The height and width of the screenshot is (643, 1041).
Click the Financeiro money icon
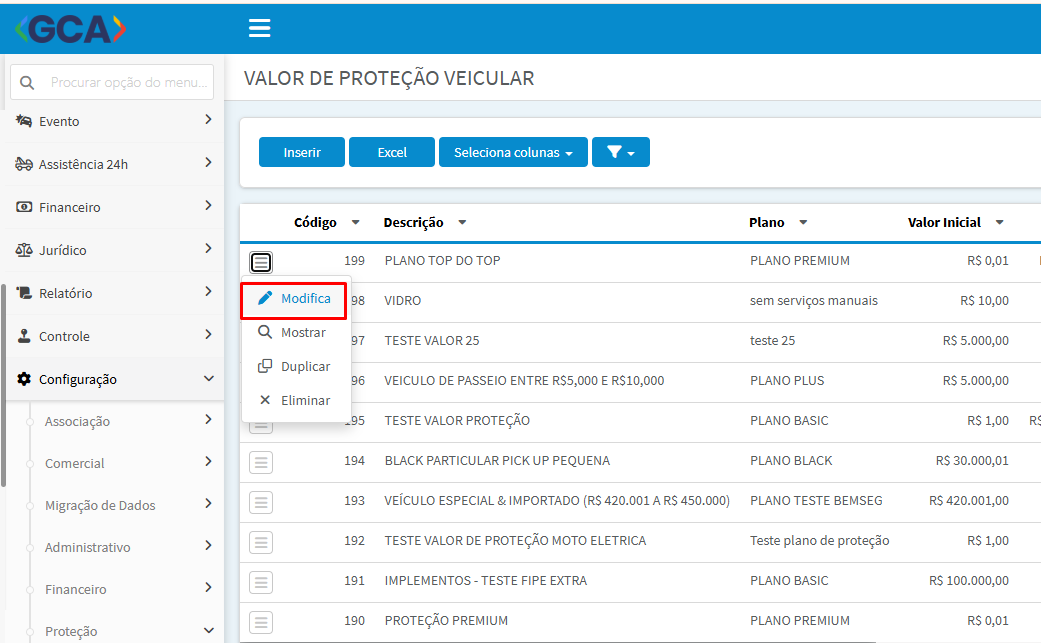24,207
